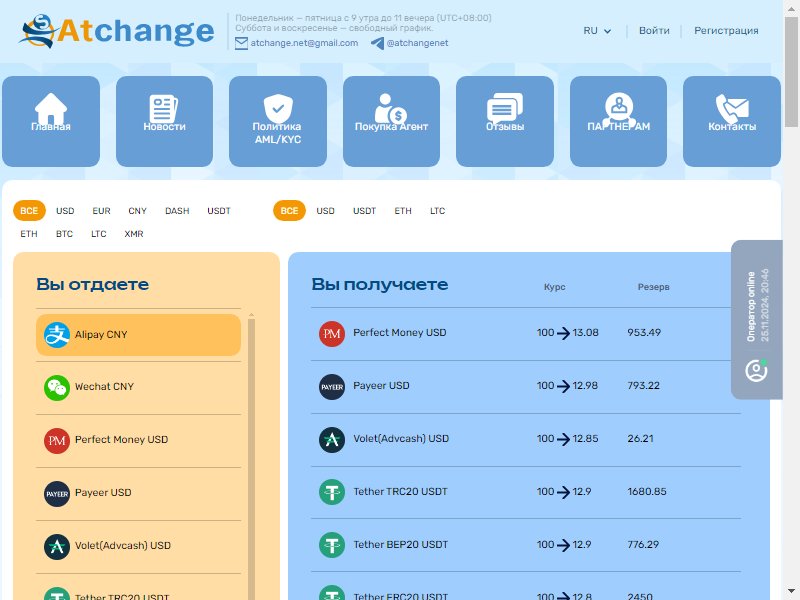Filter receive currencies by ETH
This screenshot has height=600, width=800.
click(403, 211)
